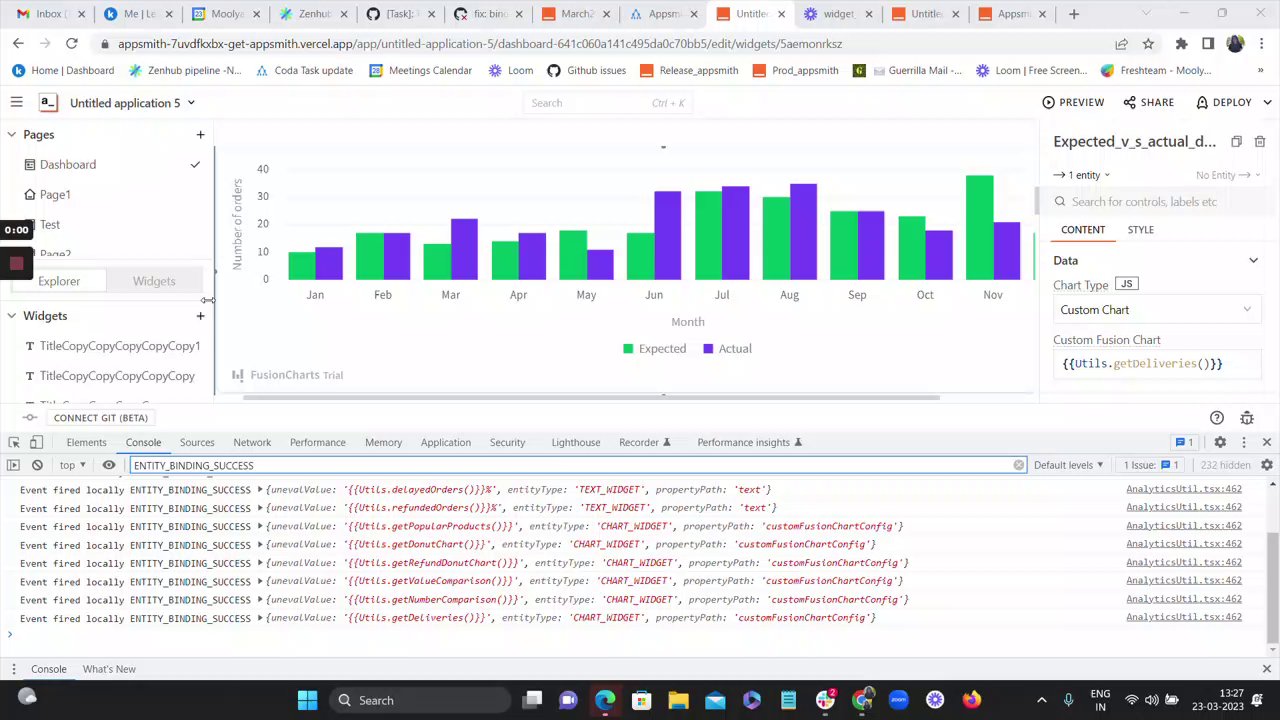Click the PREVIEW button
This screenshot has height=720, width=1280.
pos(1073,102)
